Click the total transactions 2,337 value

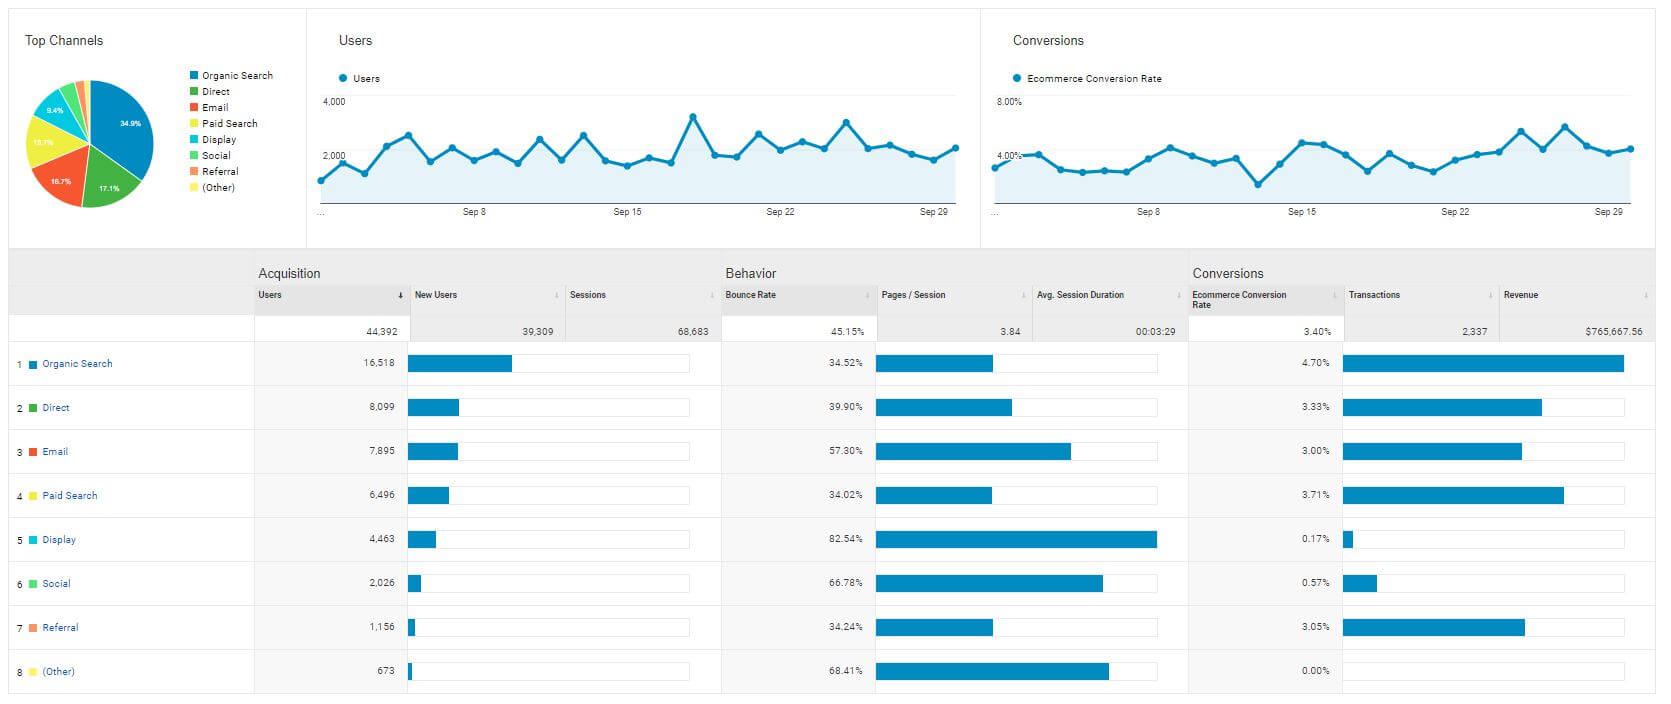pos(1474,331)
